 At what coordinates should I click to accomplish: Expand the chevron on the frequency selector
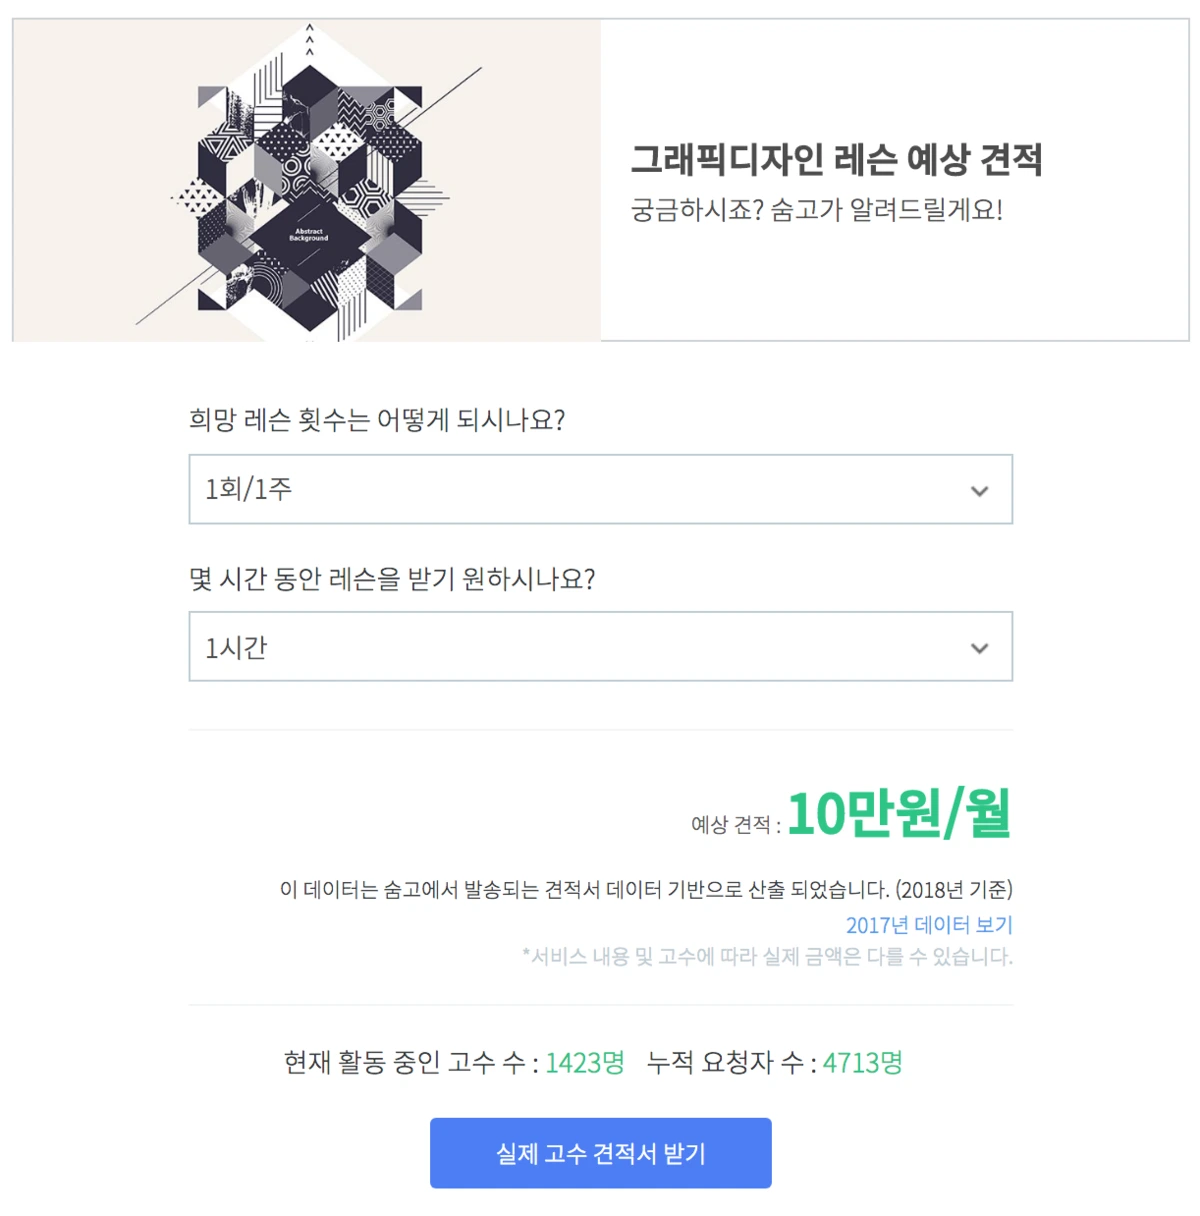point(978,489)
